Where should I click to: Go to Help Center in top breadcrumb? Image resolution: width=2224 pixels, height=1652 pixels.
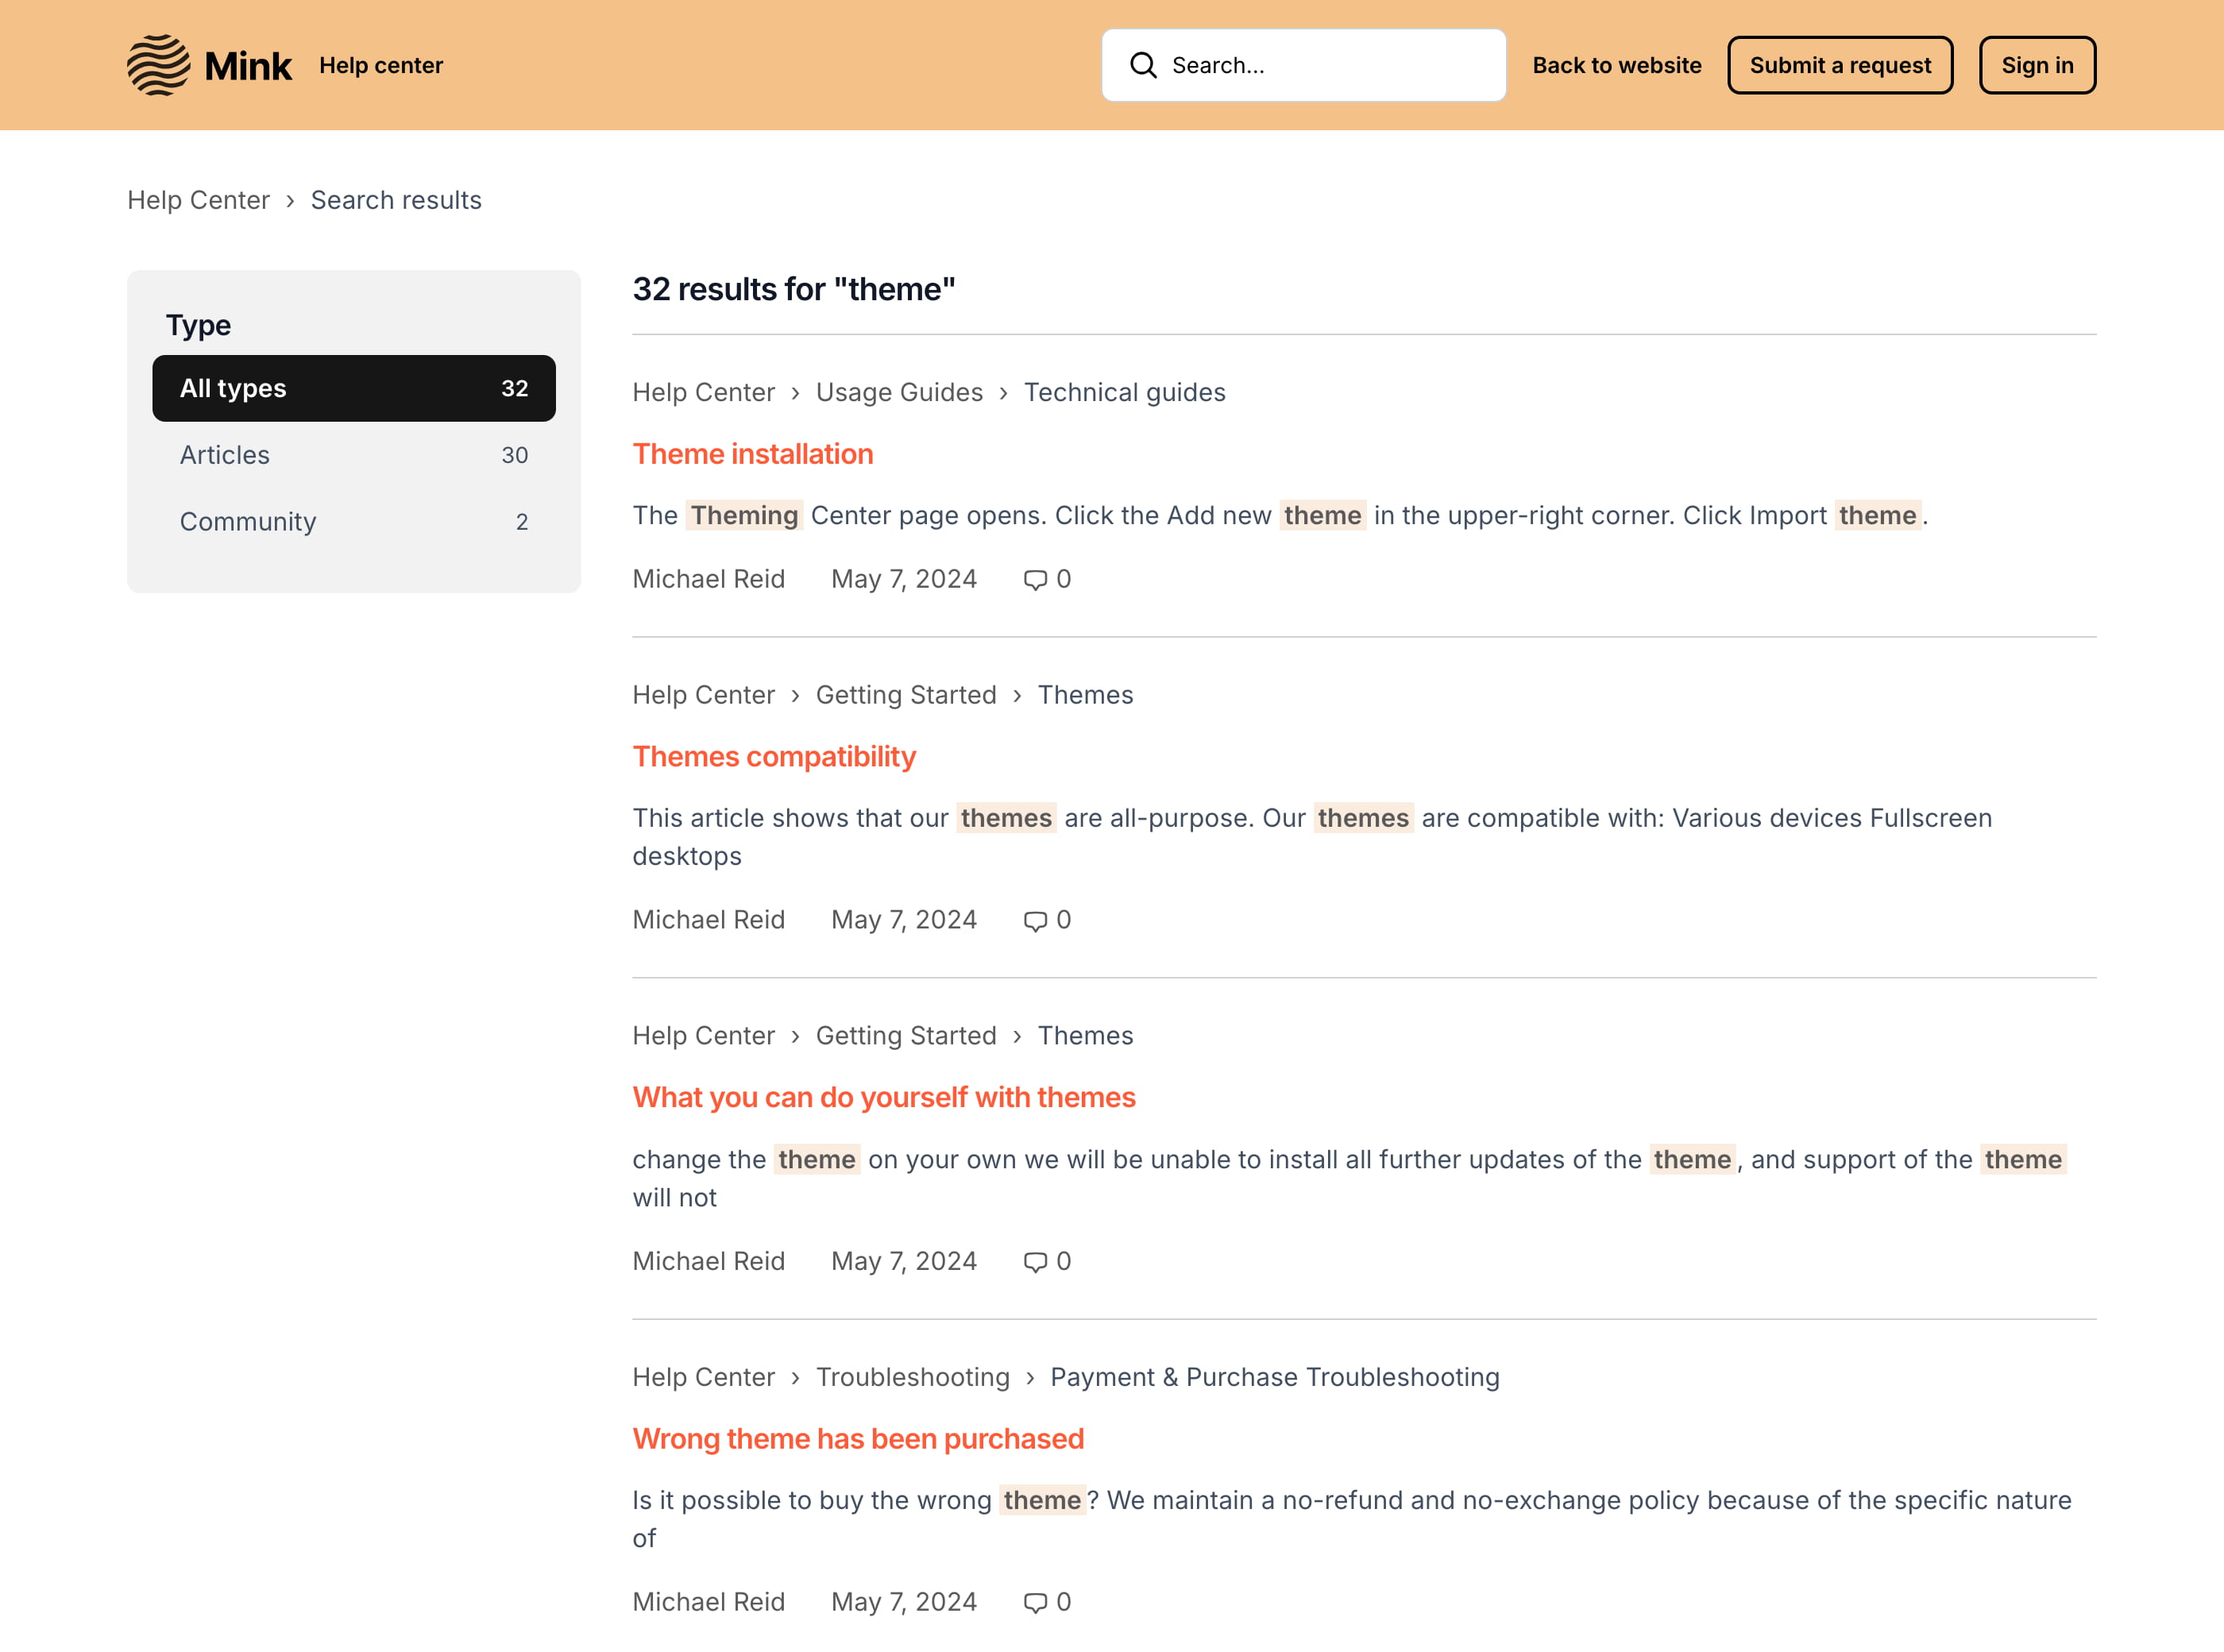(x=198, y=200)
